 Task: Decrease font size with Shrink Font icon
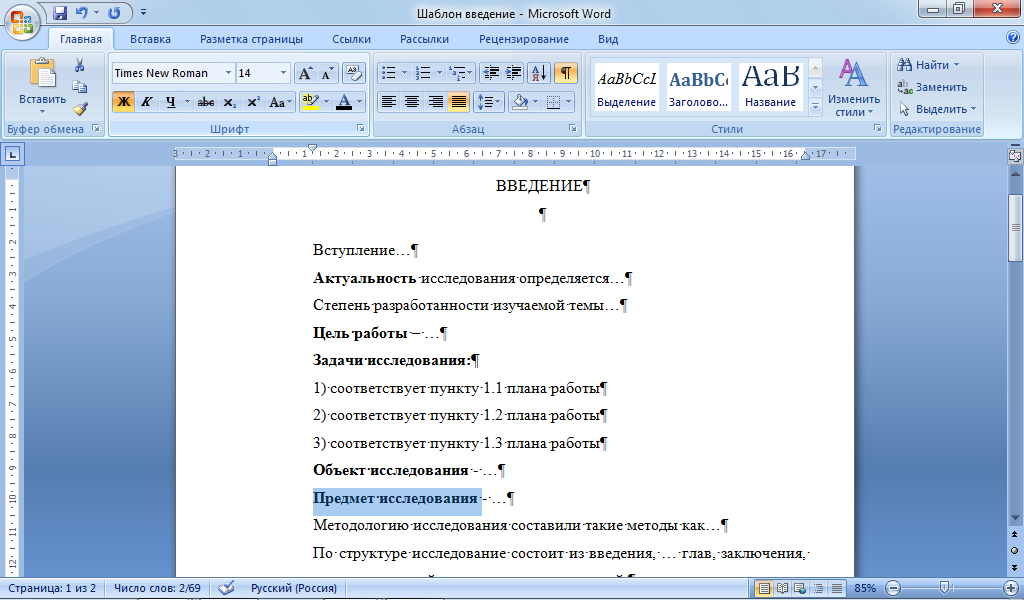coord(327,73)
